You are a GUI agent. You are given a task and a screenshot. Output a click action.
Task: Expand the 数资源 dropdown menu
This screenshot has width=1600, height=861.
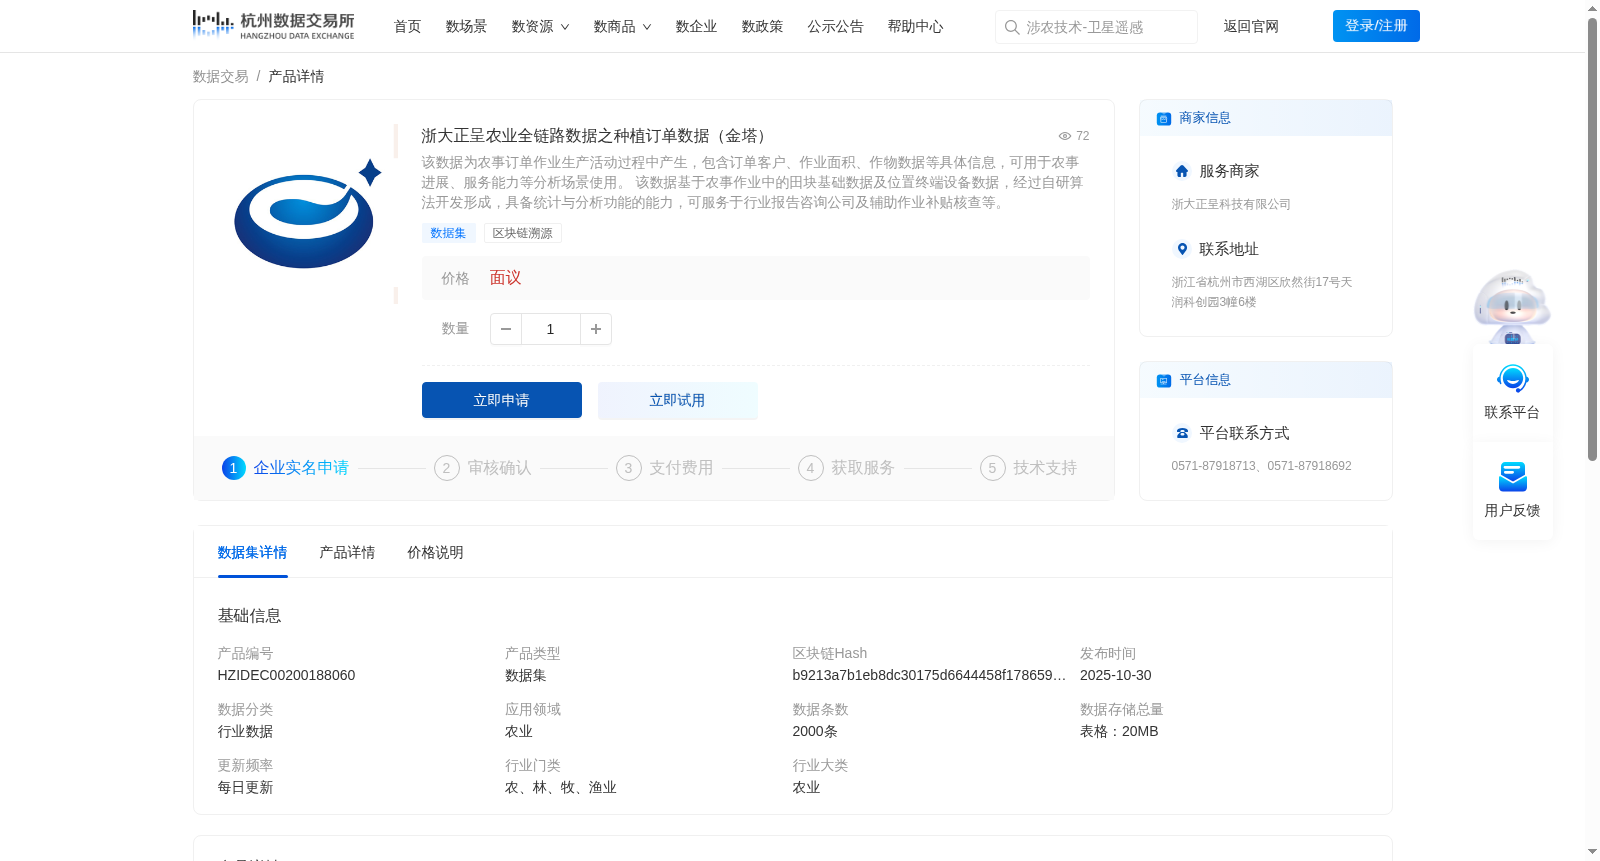click(x=540, y=27)
